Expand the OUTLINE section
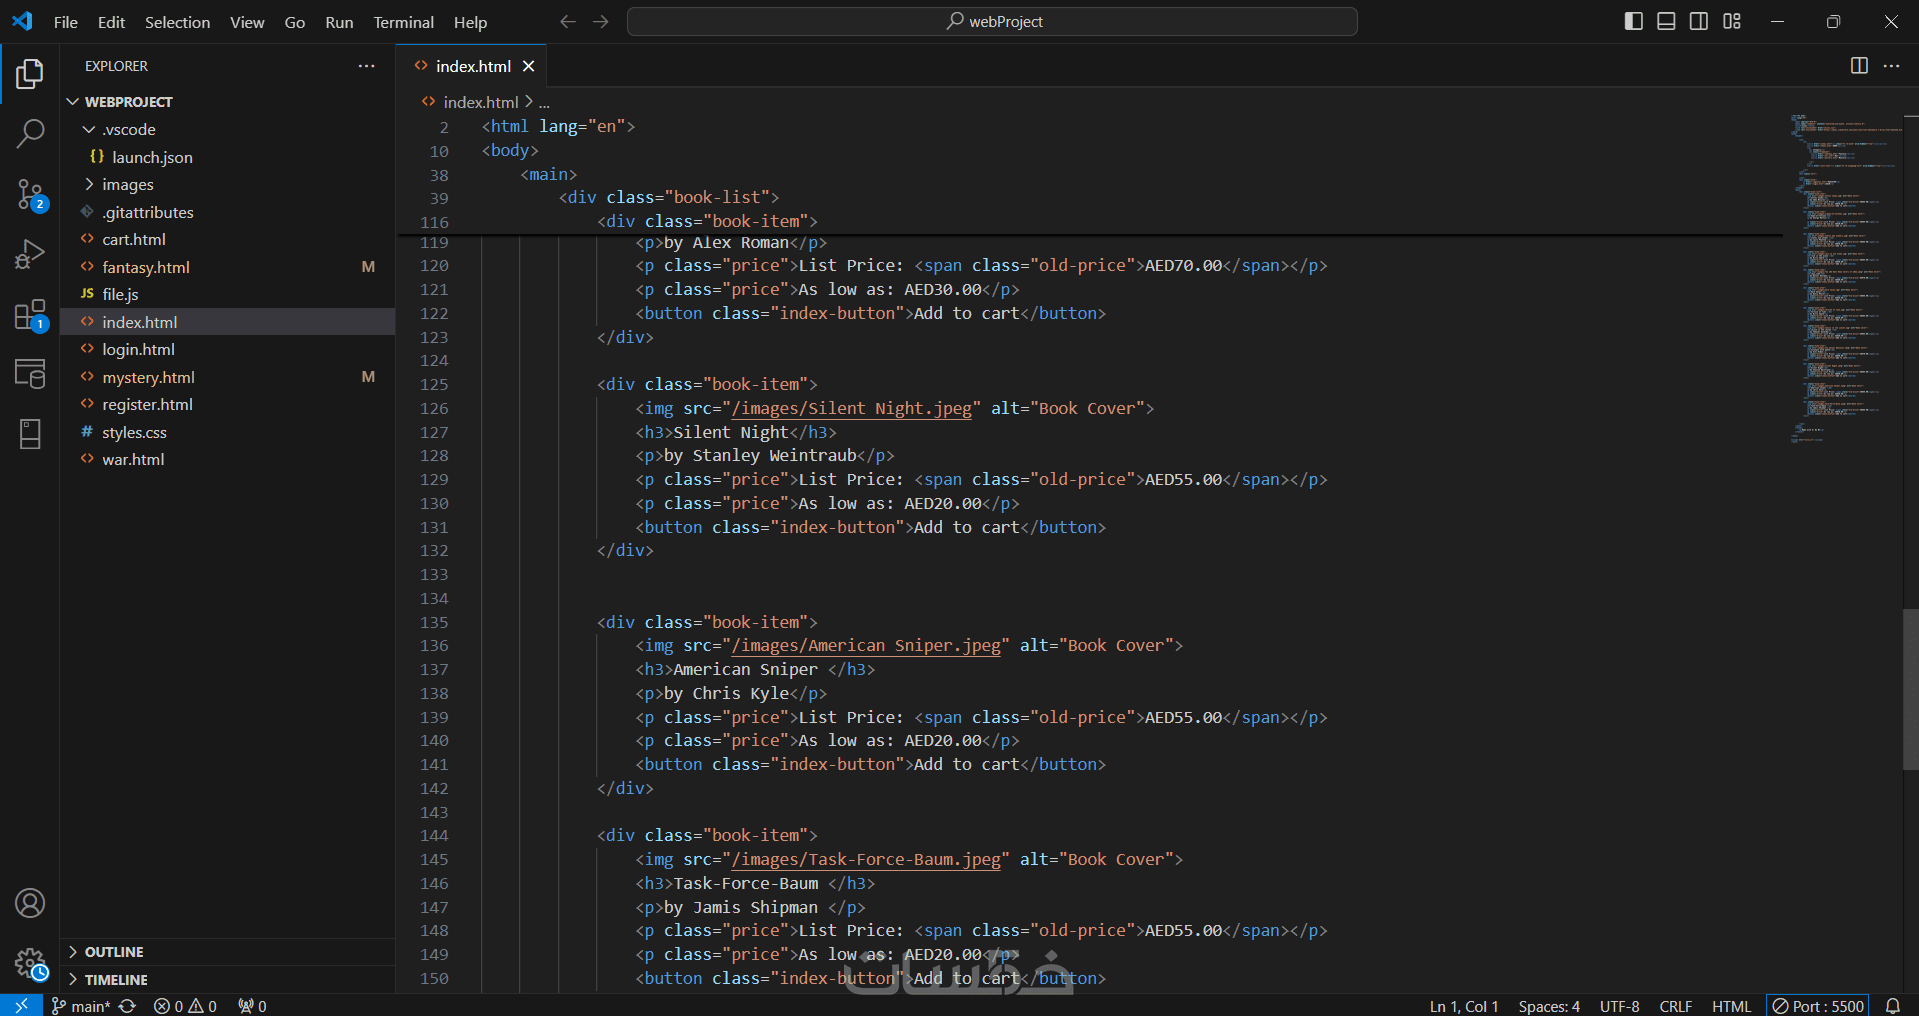The image size is (1919, 1016). [114, 952]
